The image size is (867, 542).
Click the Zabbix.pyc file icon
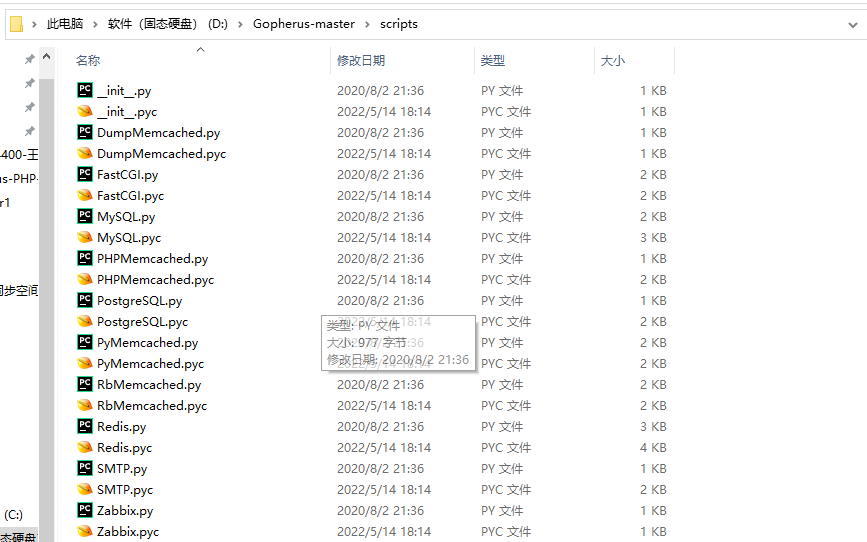coord(85,531)
